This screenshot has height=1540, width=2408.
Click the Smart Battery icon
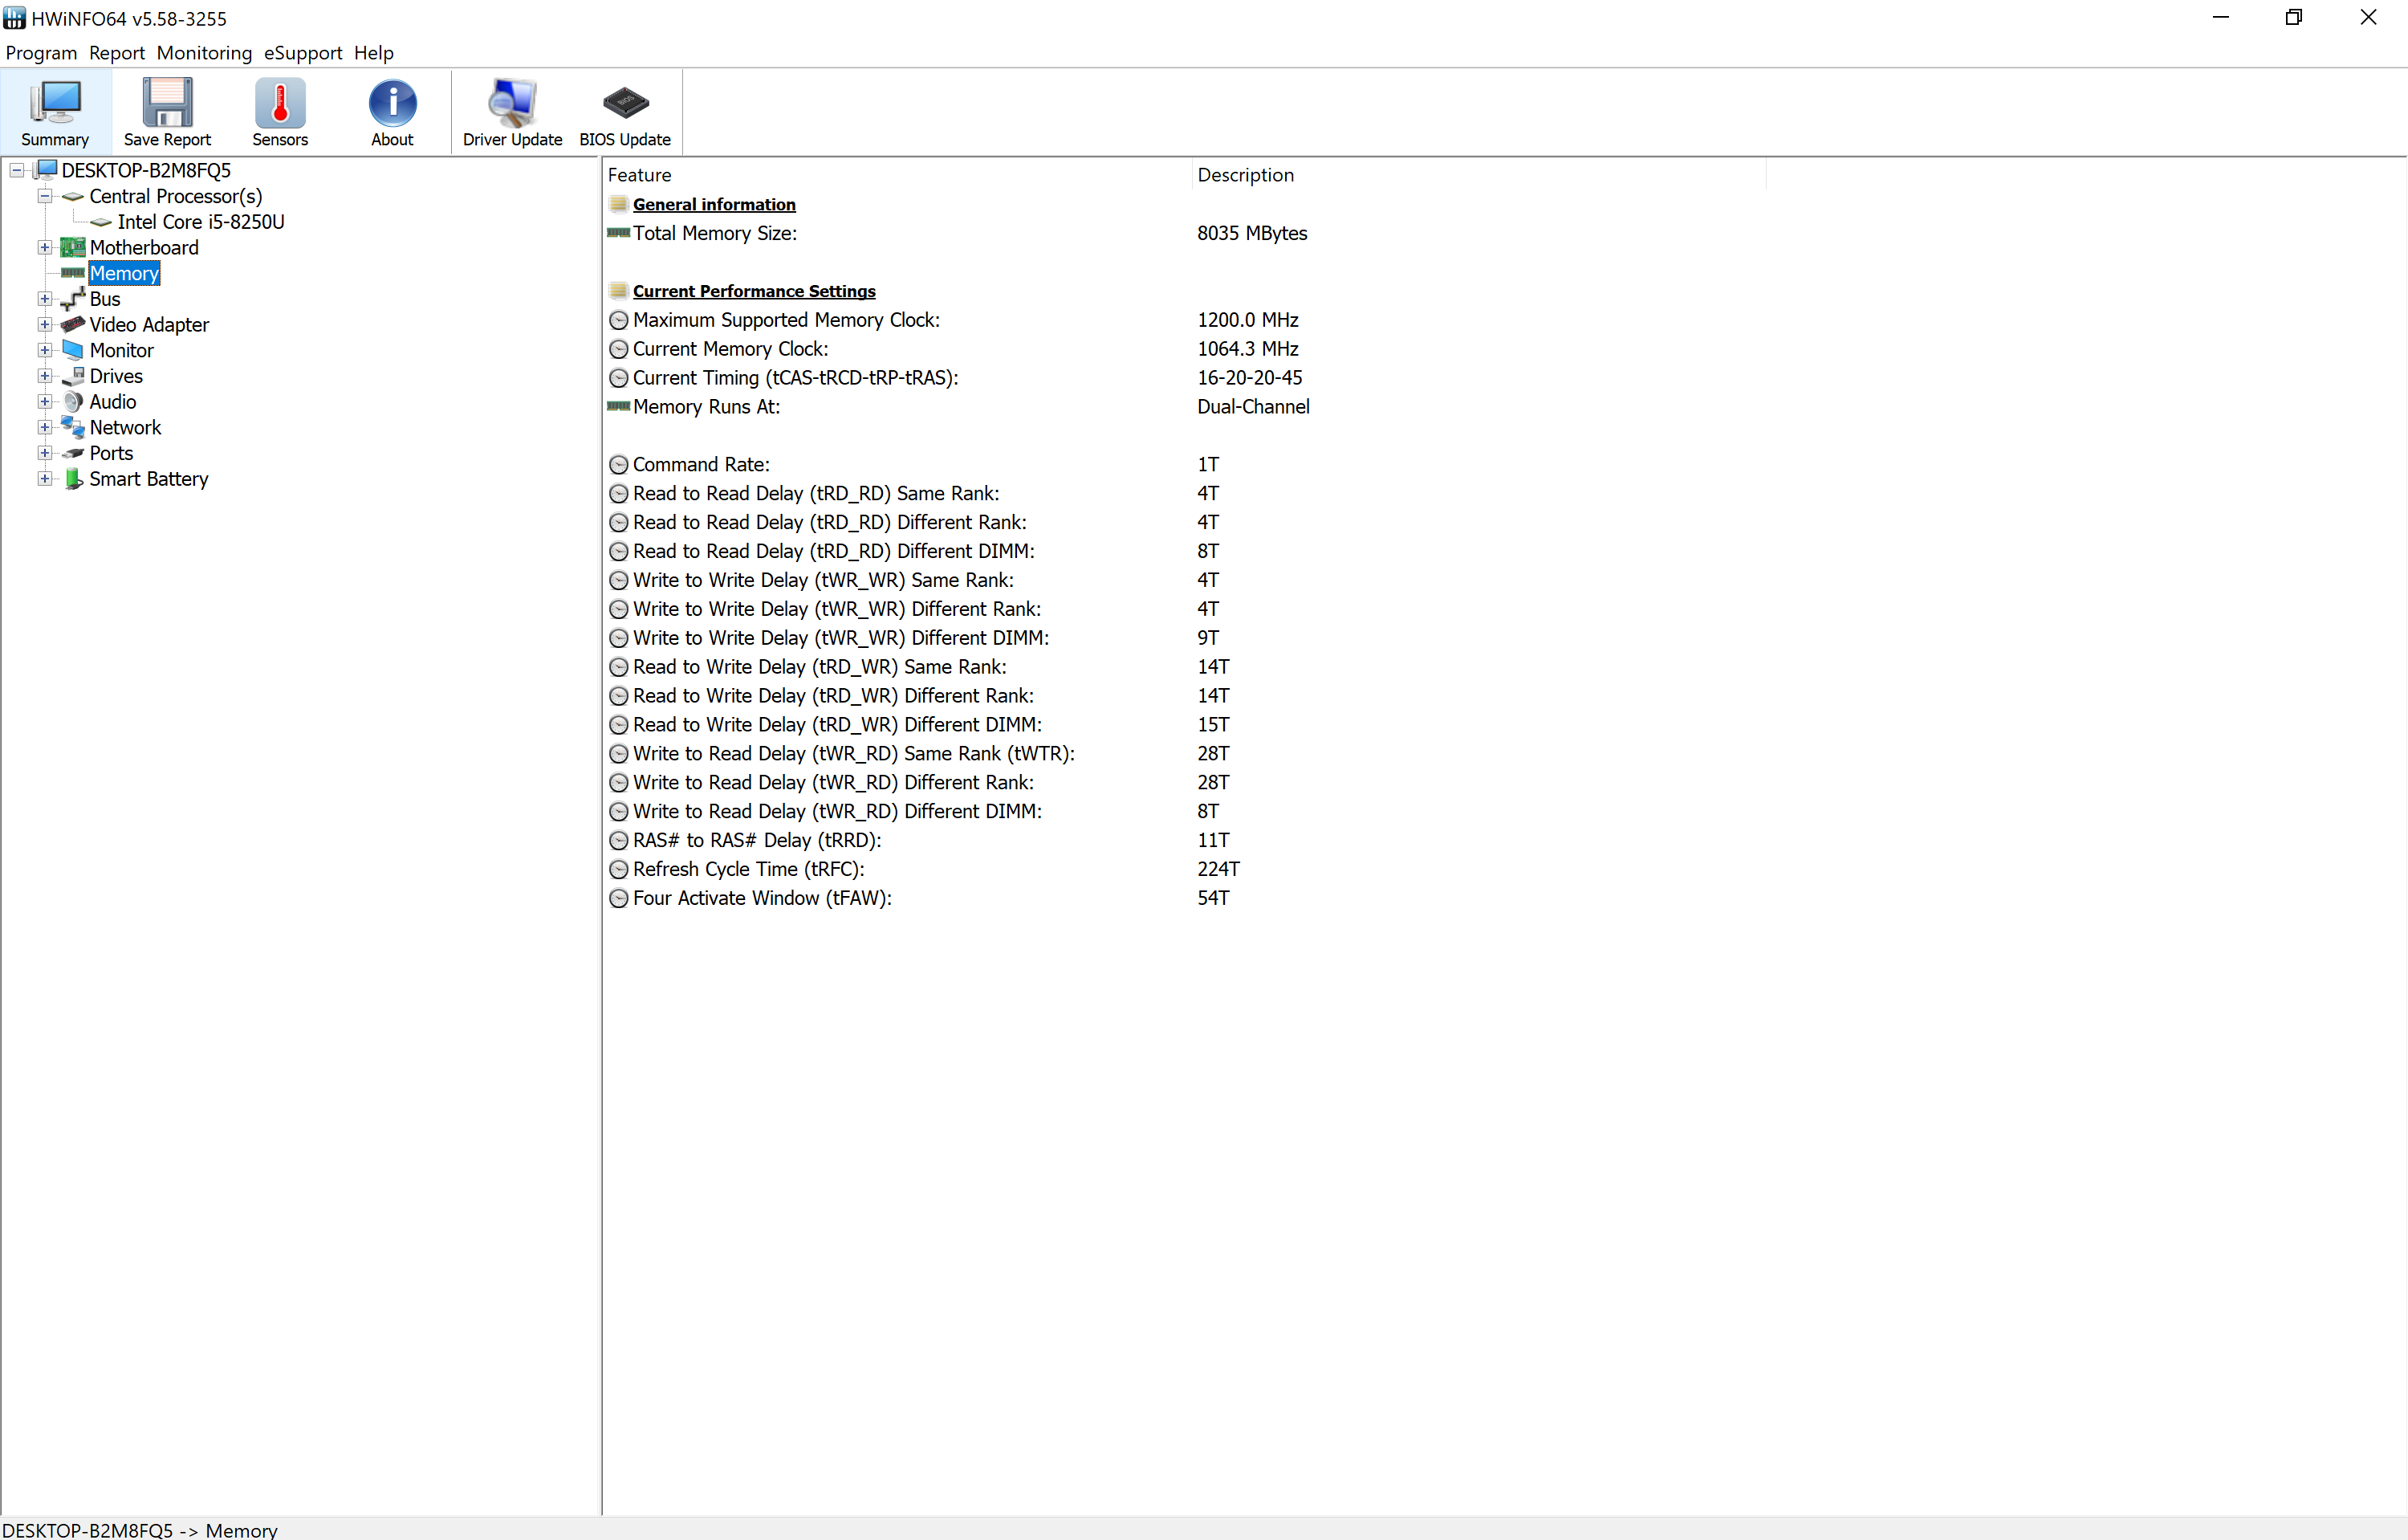click(x=73, y=478)
